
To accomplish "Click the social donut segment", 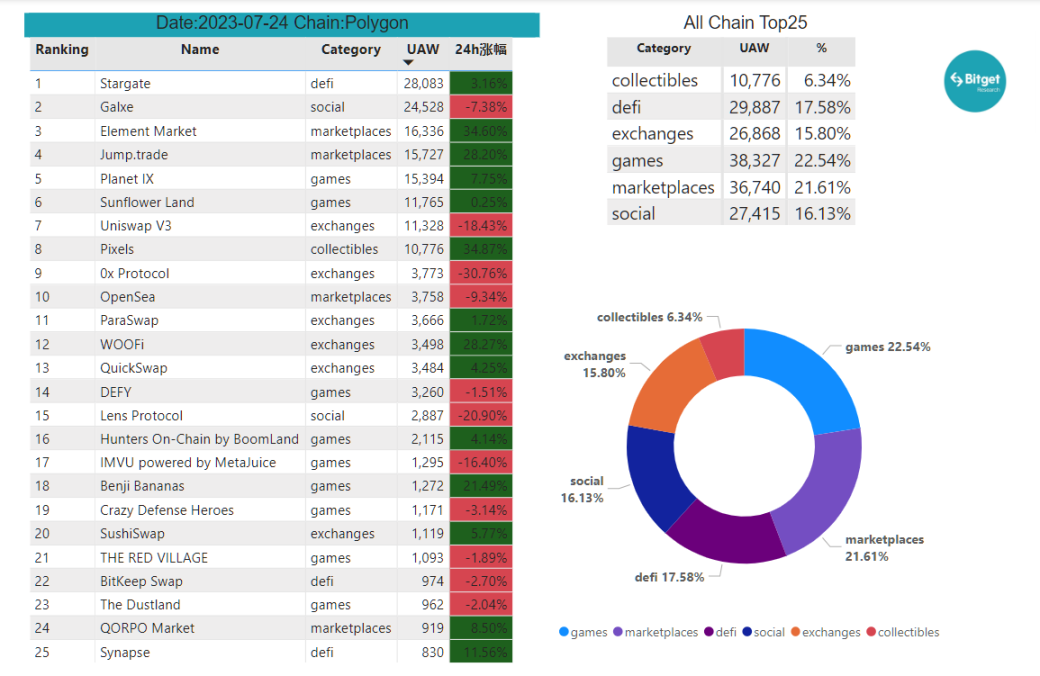I will [654, 474].
